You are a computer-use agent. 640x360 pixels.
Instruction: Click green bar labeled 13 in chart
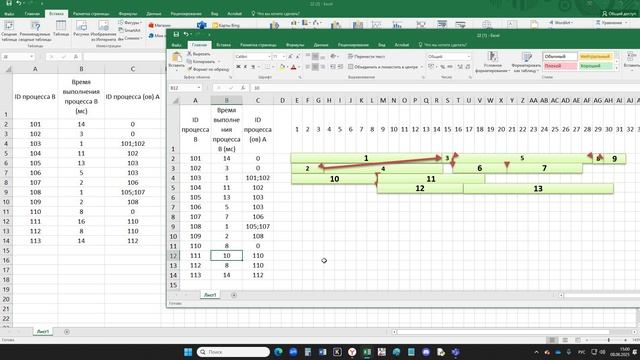[x=538, y=188]
